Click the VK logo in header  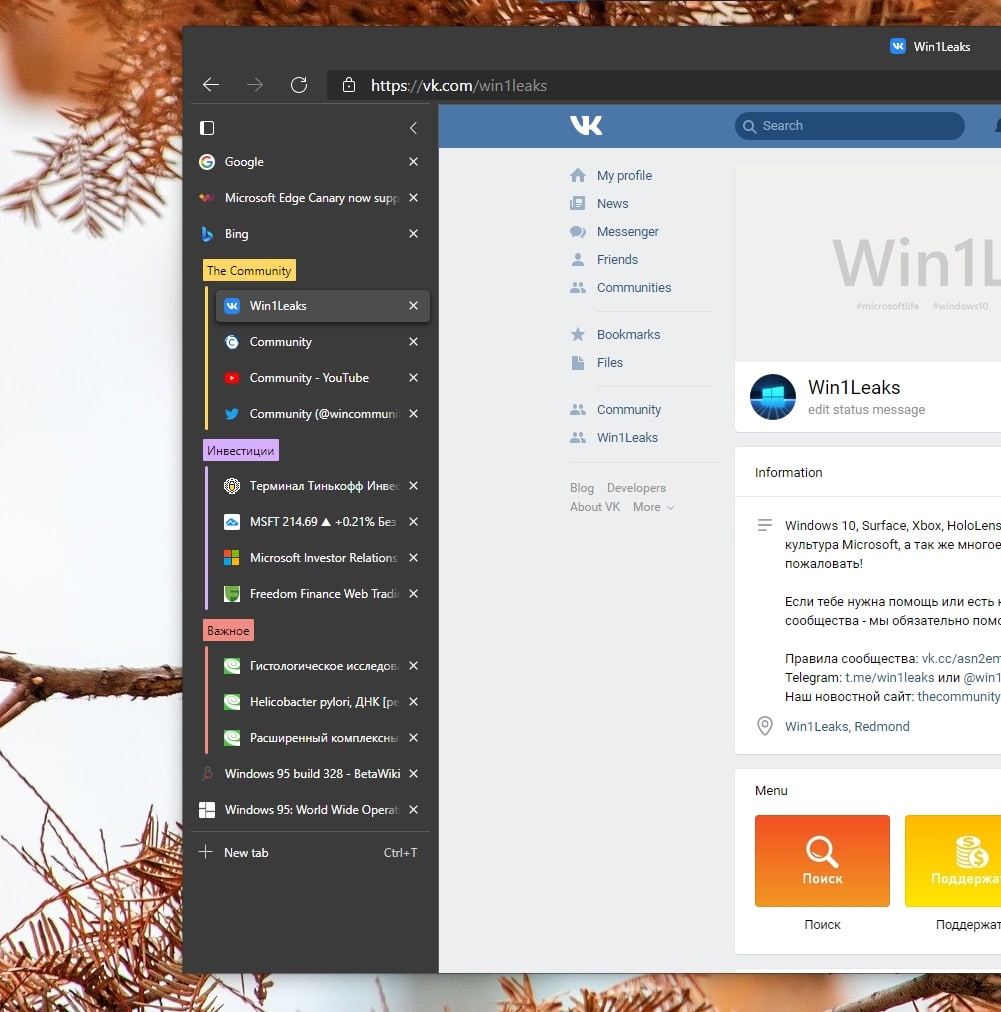tap(586, 125)
